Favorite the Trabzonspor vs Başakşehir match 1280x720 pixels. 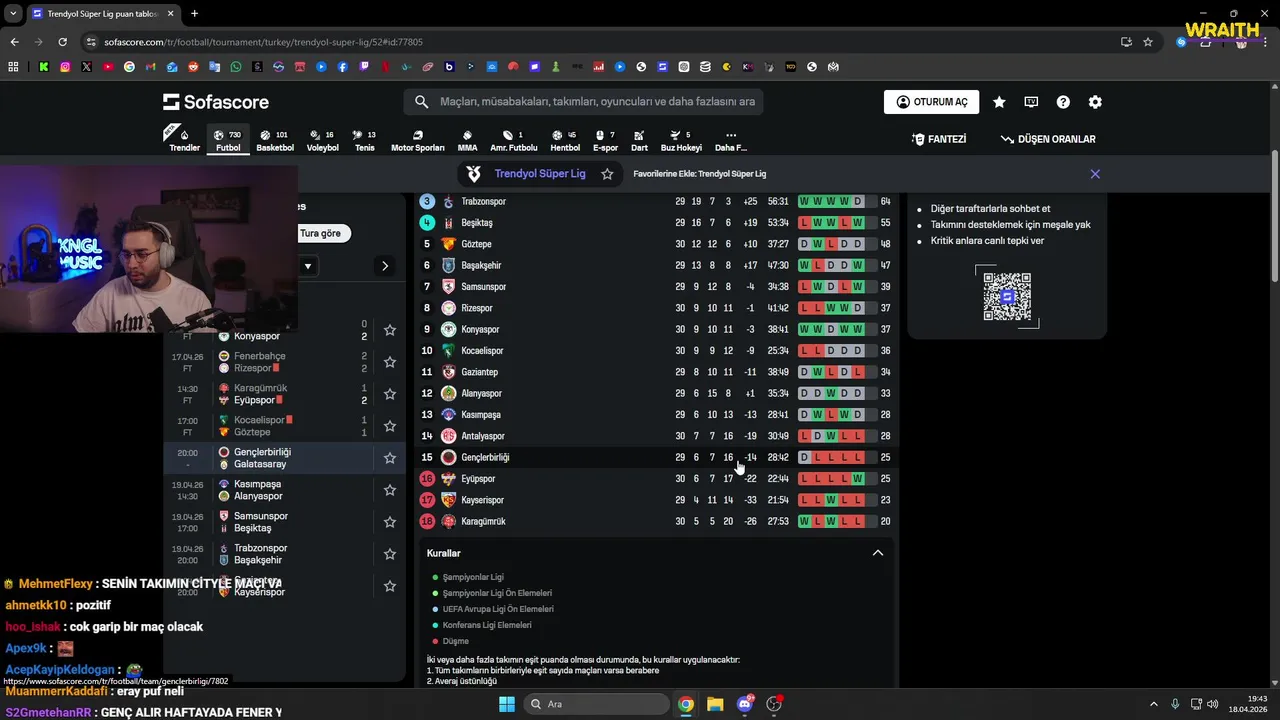coord(390,554)
